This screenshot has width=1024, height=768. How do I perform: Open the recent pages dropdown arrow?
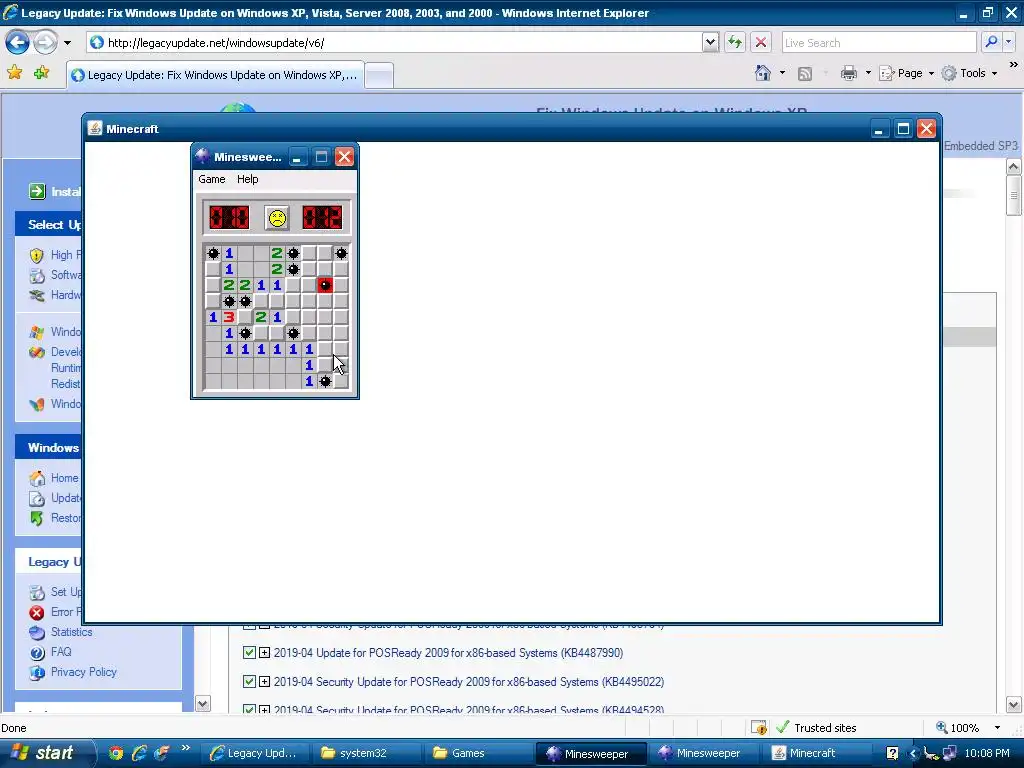click(x=67, y=43)
